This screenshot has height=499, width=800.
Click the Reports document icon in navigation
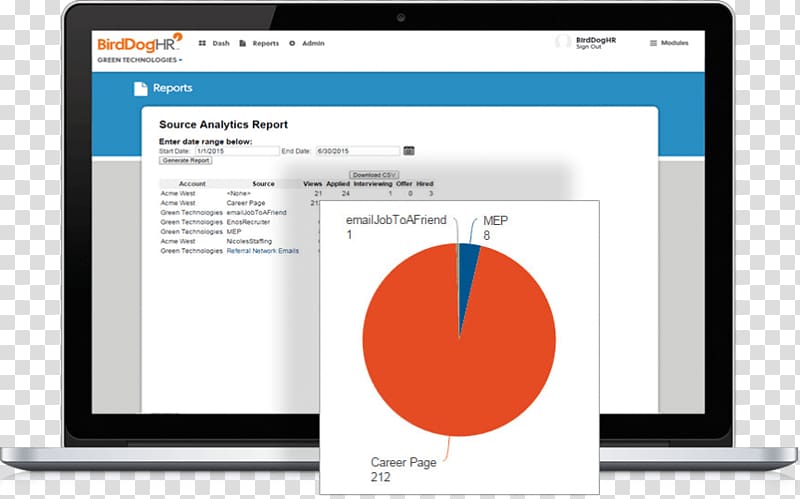click(243, 43)
